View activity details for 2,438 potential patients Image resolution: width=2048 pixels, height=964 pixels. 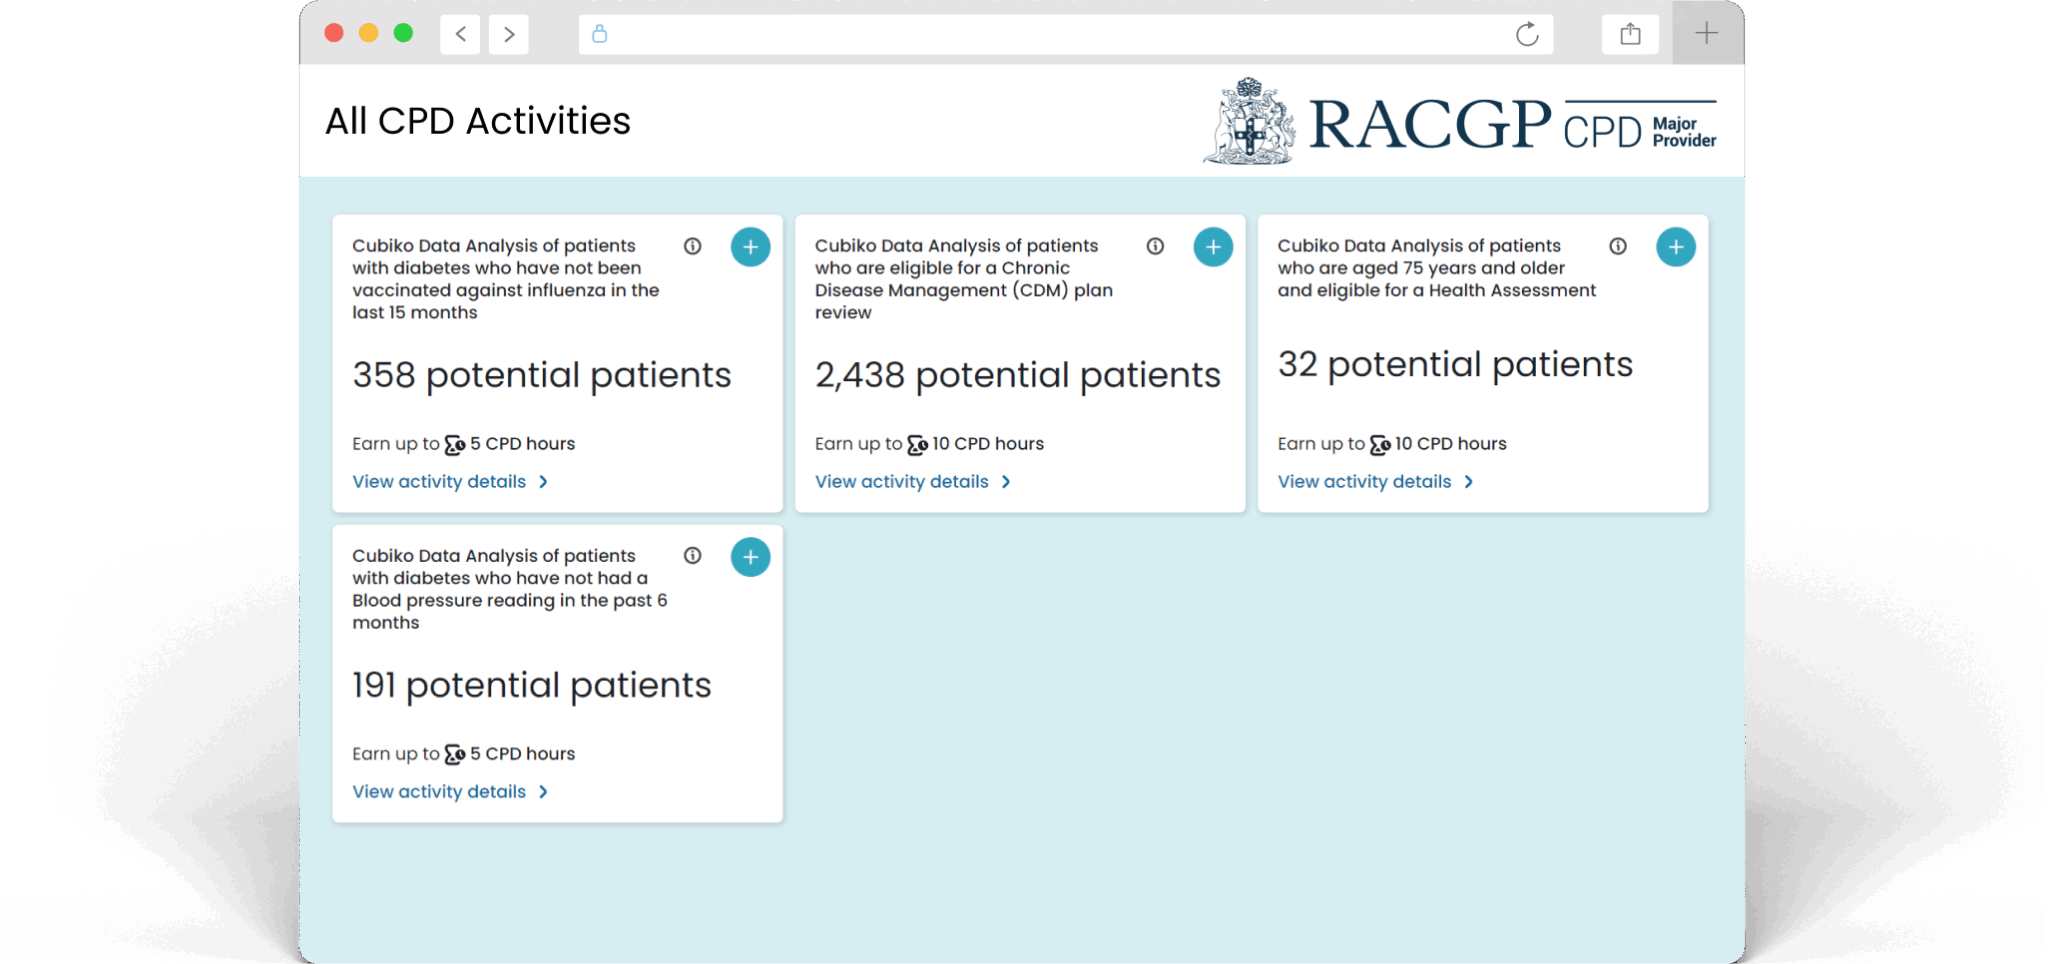(x=912, y=482)
